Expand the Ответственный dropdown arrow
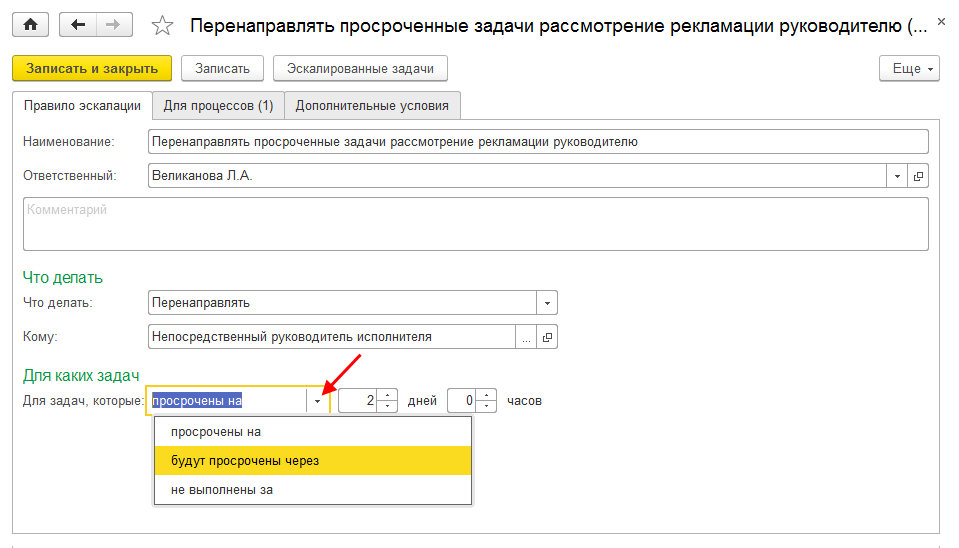The image size is (959, 548). click(897, 176)
